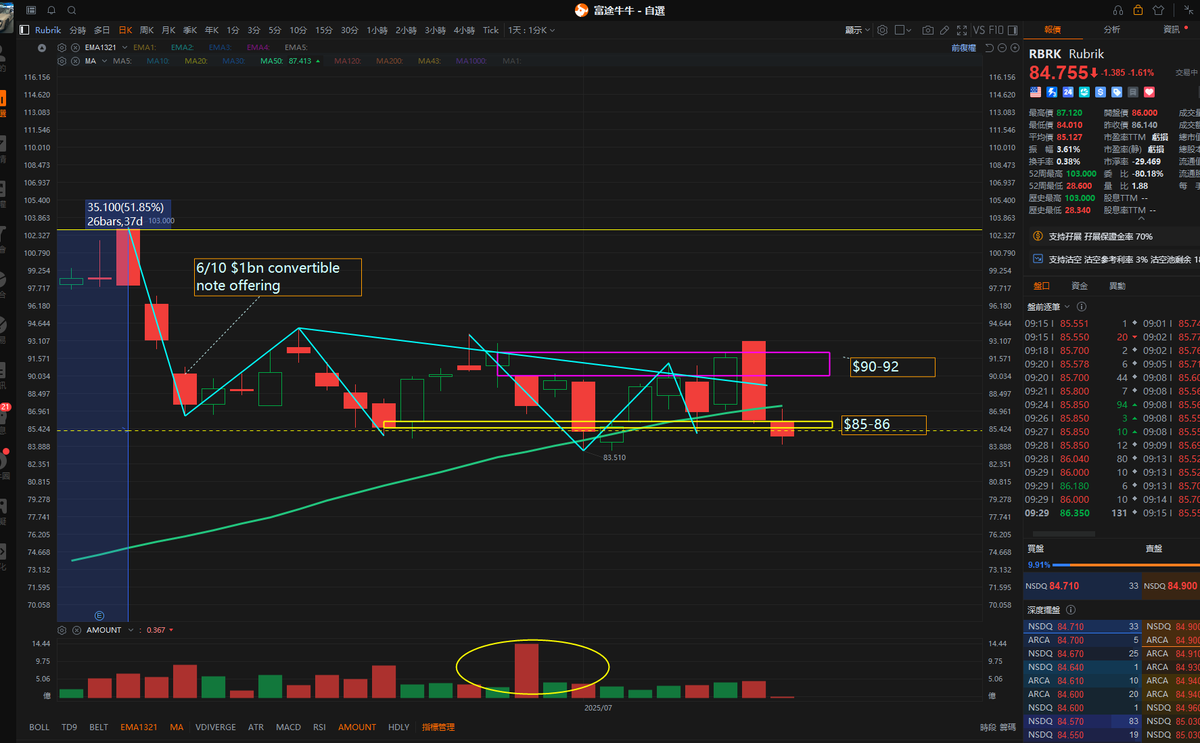Zoom out the chart with minus icon
Viewport: 1200px width, 743px height.
(x=1002, y=47)
